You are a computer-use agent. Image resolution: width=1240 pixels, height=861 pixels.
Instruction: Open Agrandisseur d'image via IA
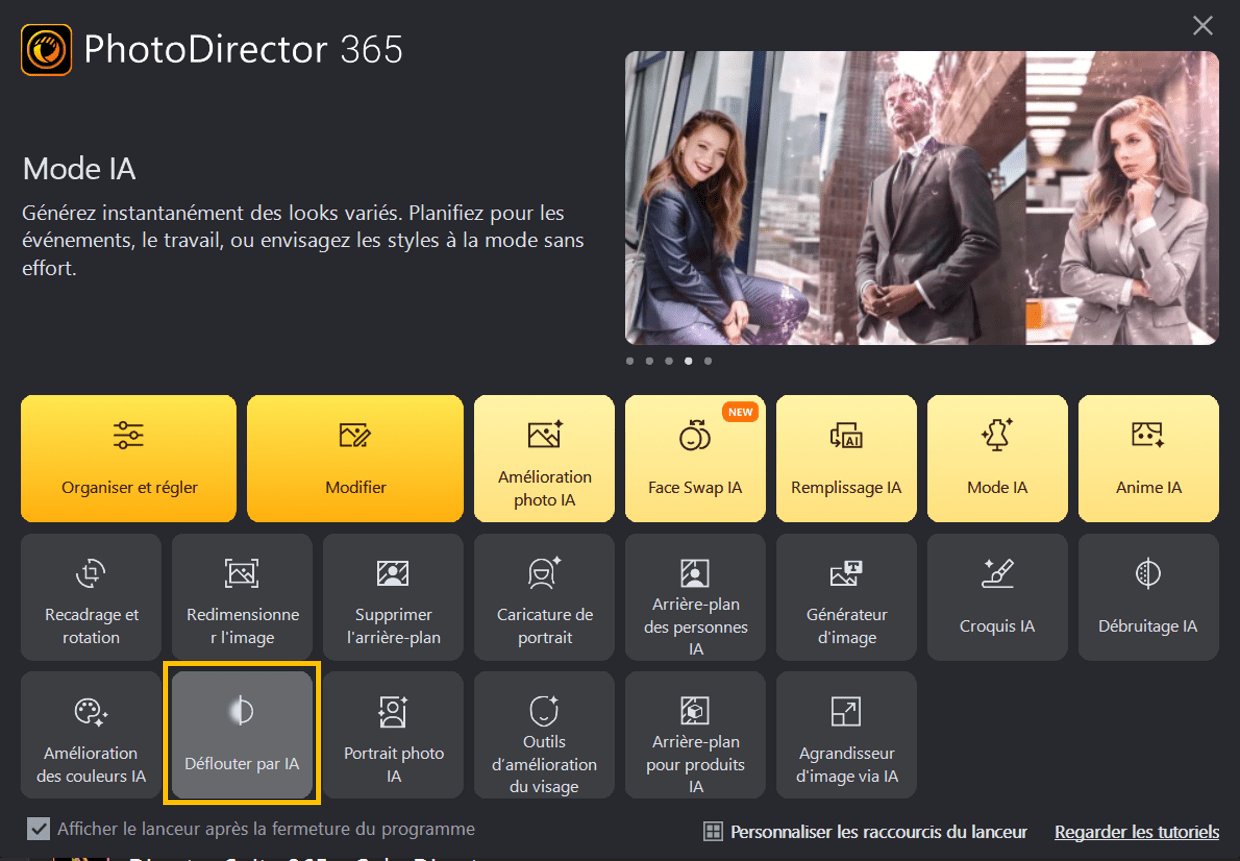[846, 735]
